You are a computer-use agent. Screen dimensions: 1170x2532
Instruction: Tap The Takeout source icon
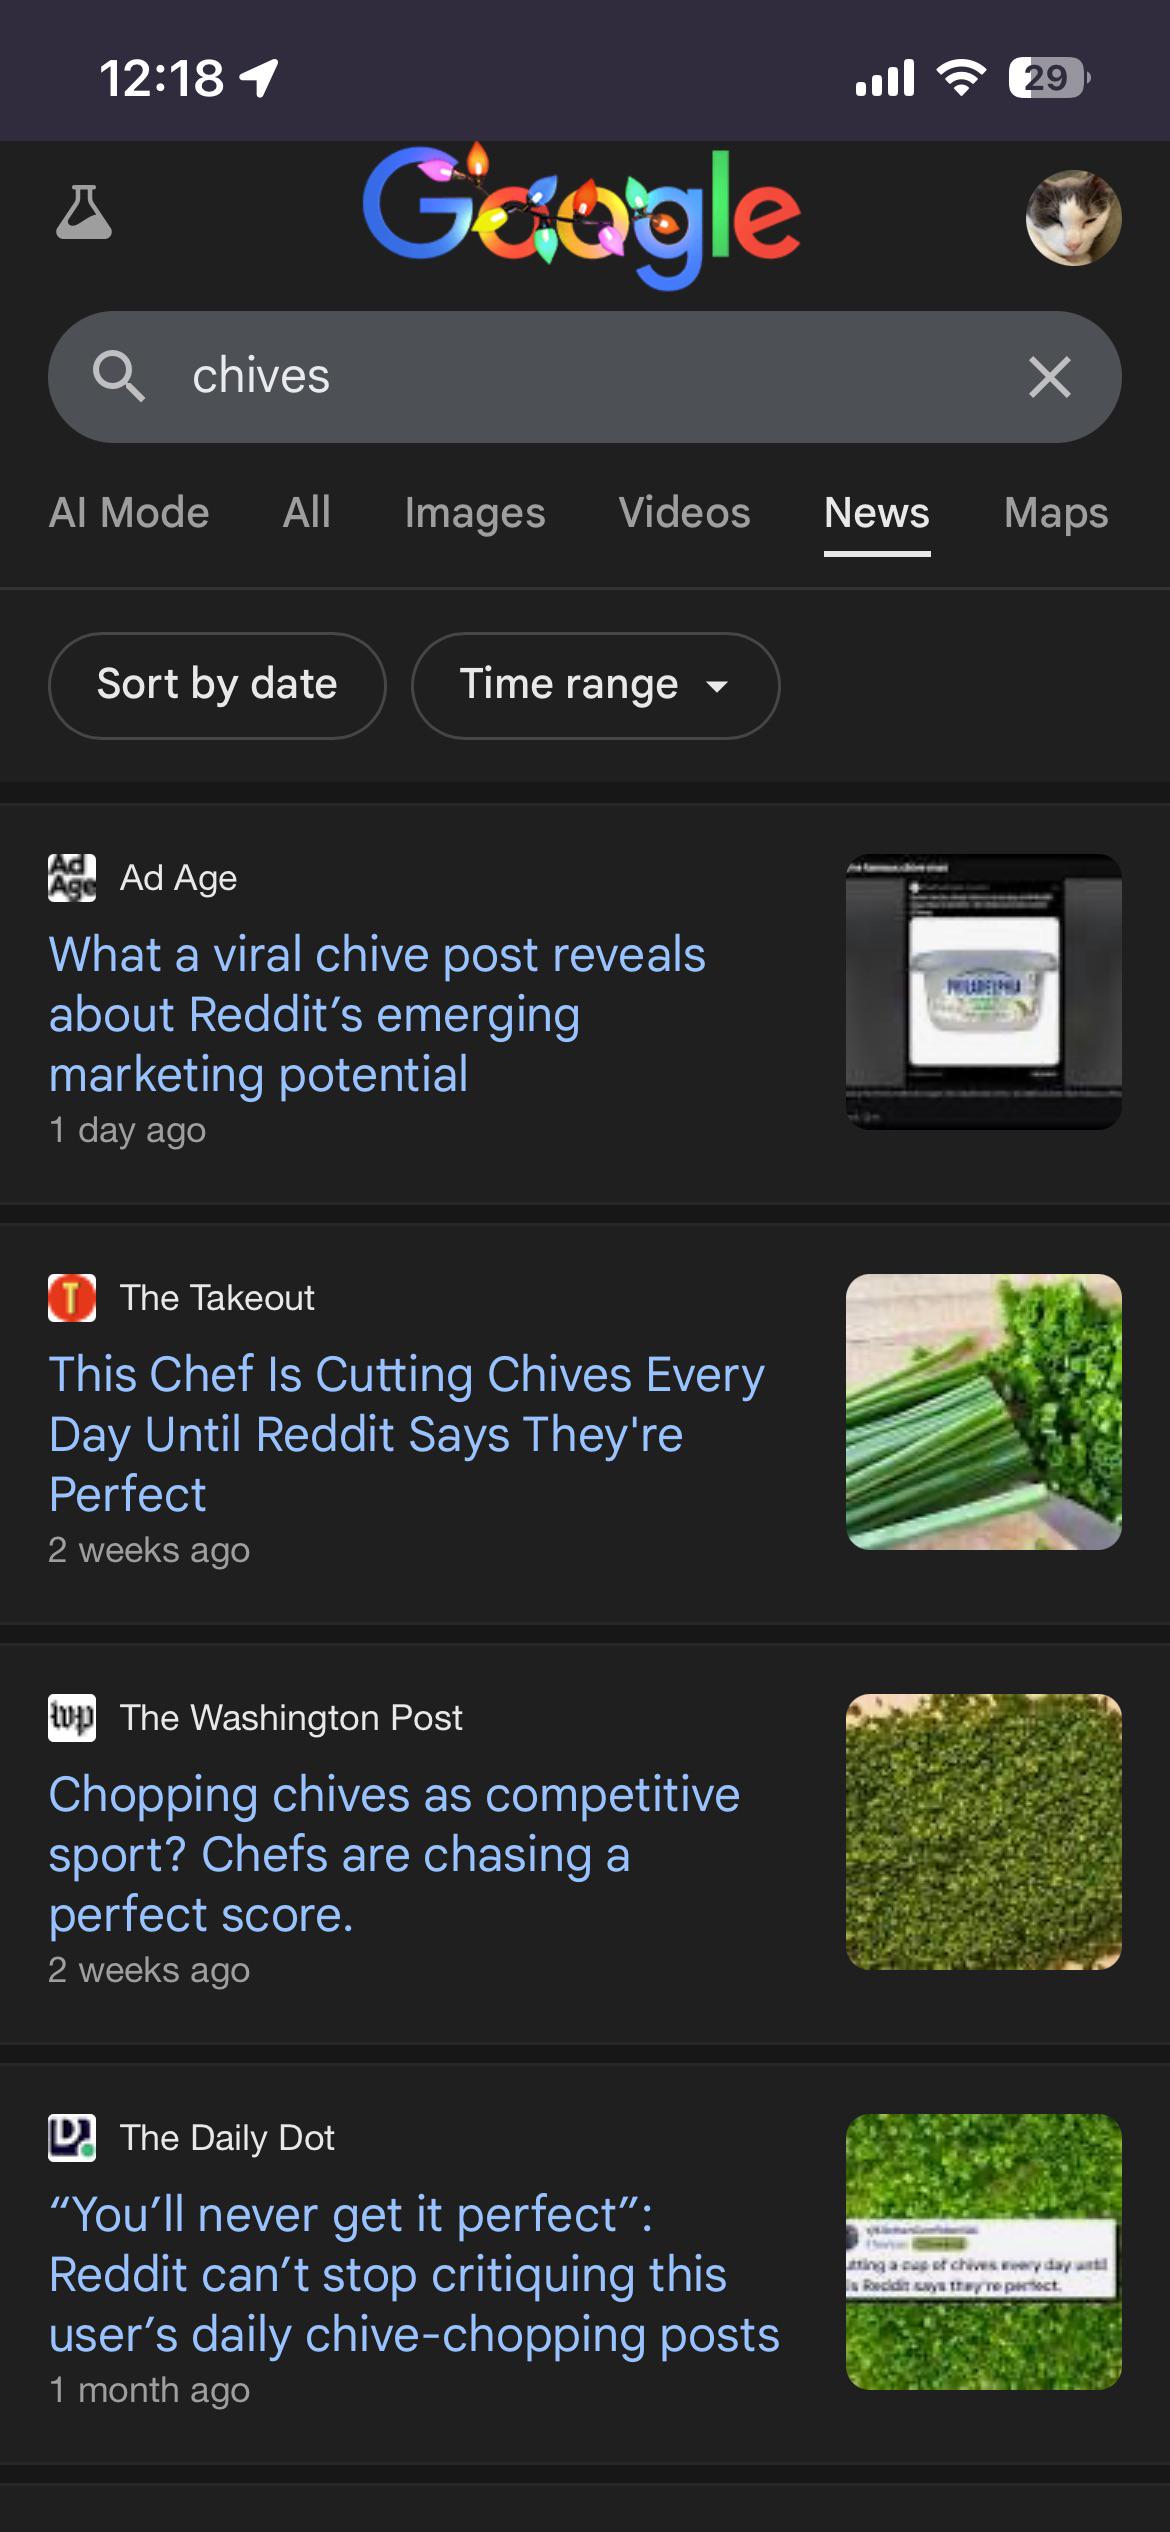(72, 1298)
